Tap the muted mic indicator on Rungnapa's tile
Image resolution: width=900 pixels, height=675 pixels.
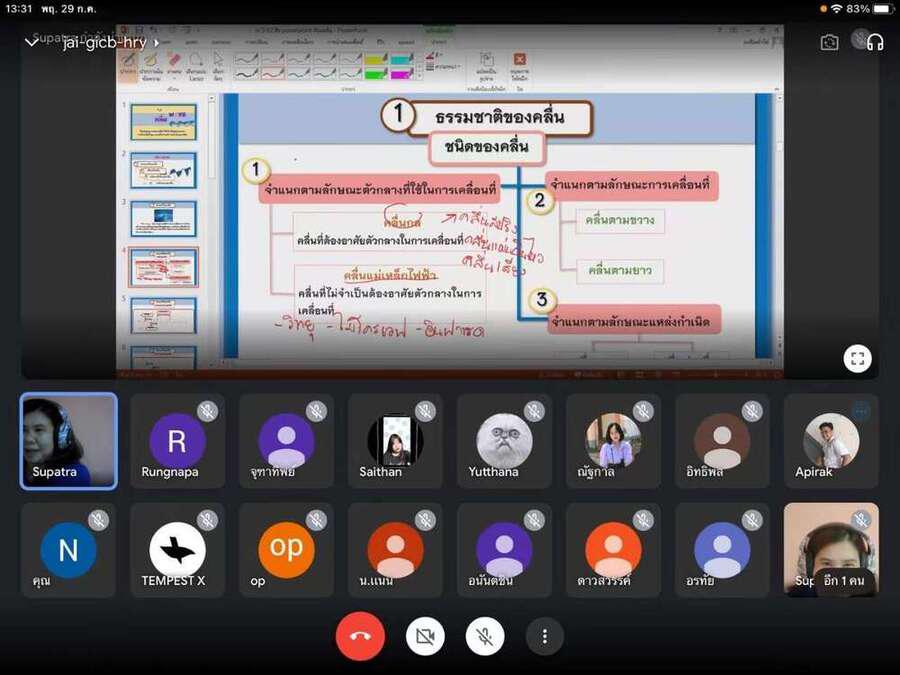coord(208,411)
